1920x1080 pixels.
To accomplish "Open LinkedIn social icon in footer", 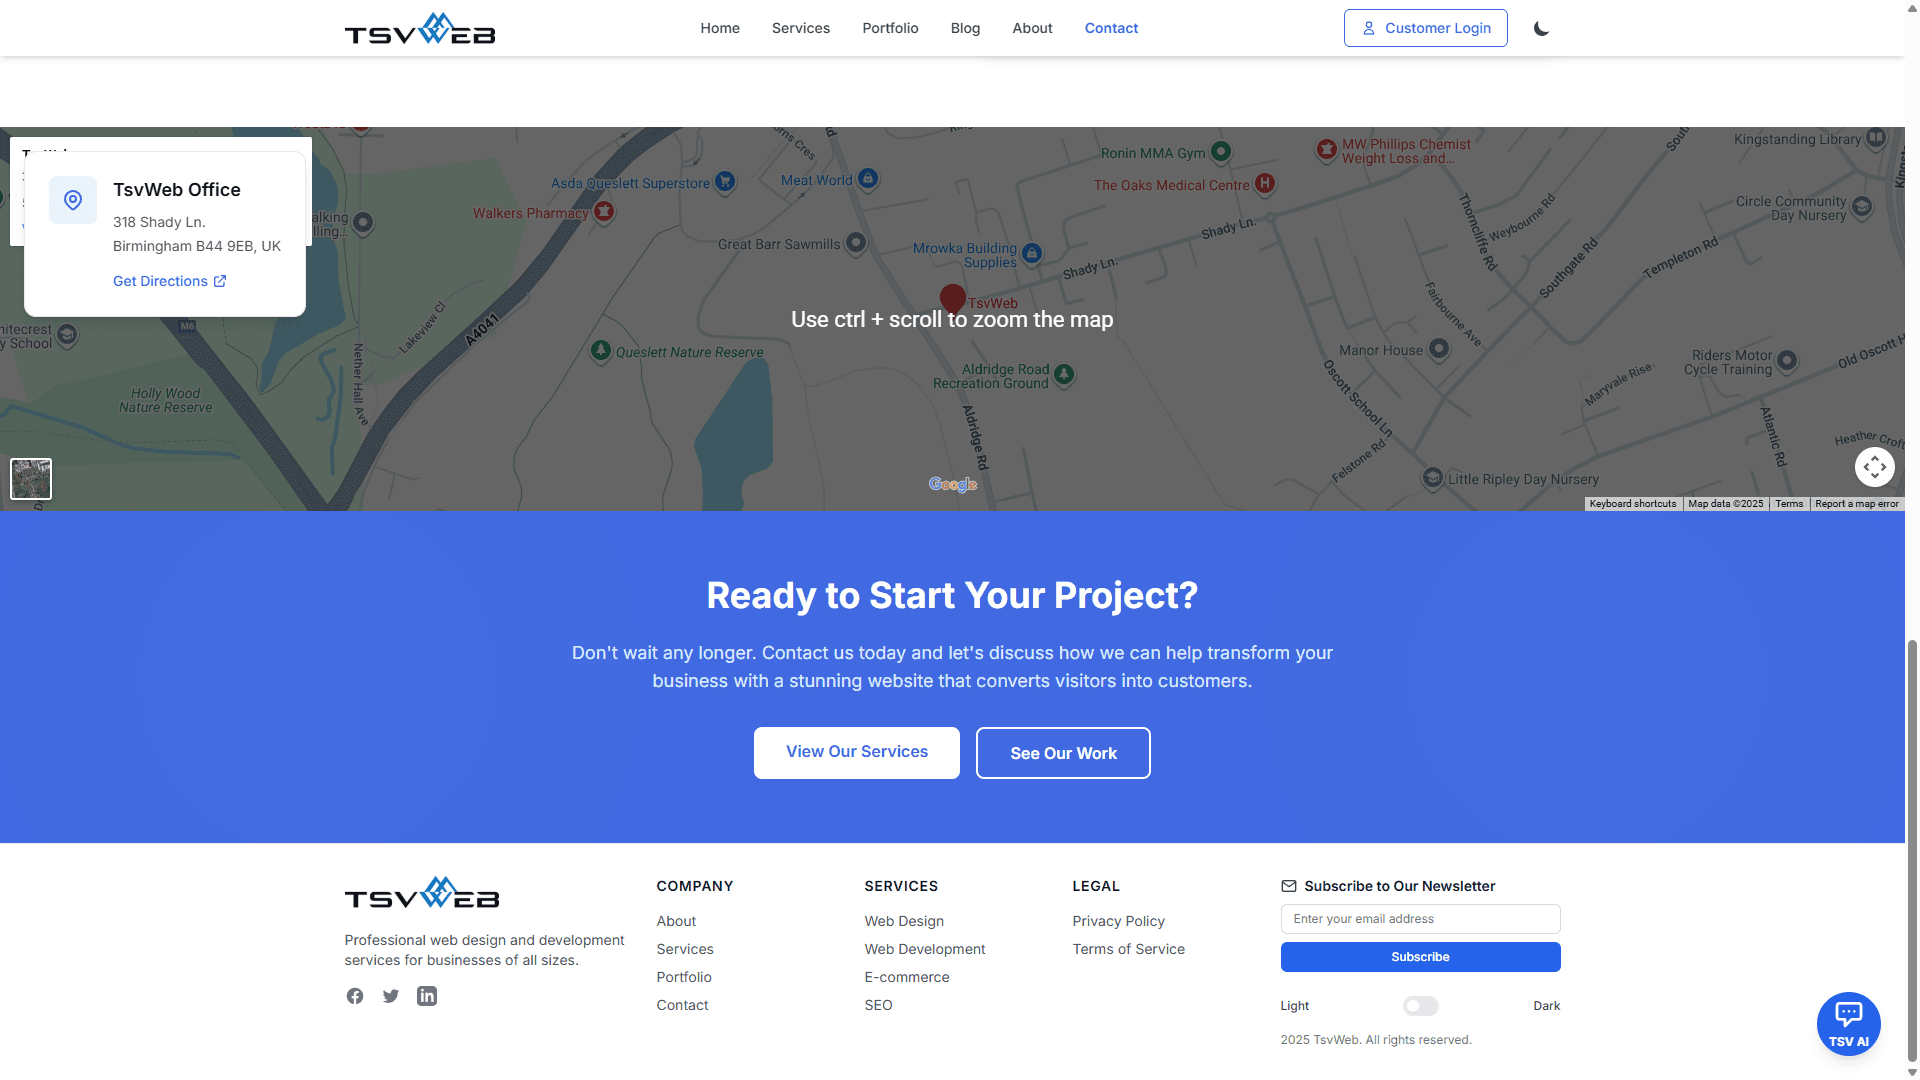I will pyautogui.click(x=427, y=996).
